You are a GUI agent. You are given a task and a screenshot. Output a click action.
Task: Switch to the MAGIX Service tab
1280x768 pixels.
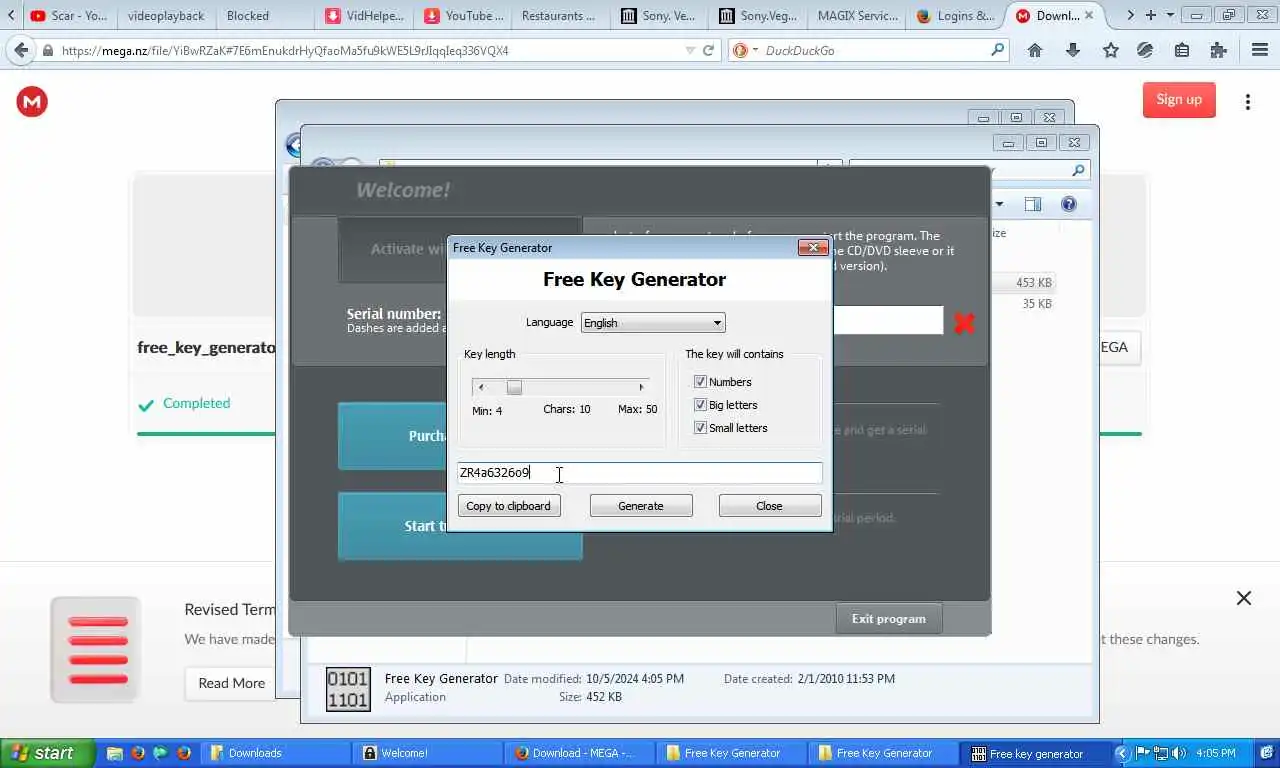coord(856,15)
